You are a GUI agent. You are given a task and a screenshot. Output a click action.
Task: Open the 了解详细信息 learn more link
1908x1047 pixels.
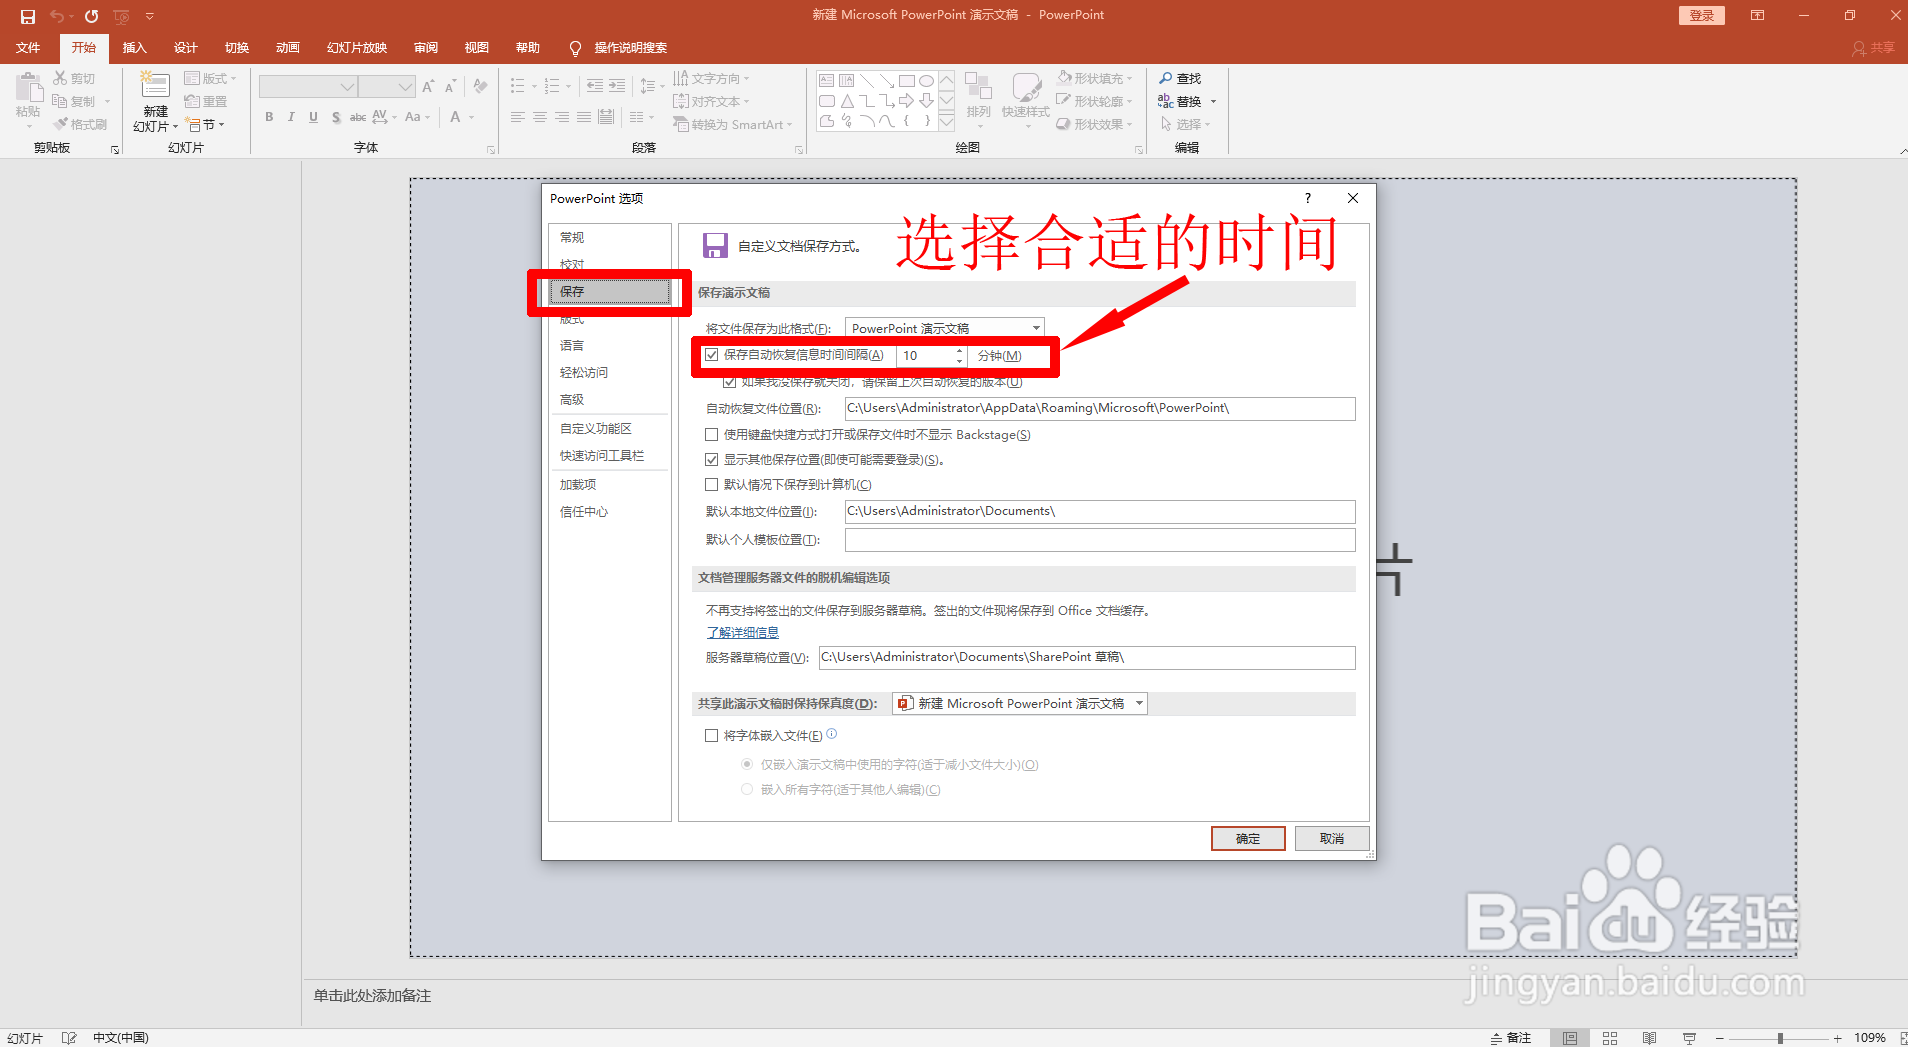pyautogui.click(x=743, y=633)
